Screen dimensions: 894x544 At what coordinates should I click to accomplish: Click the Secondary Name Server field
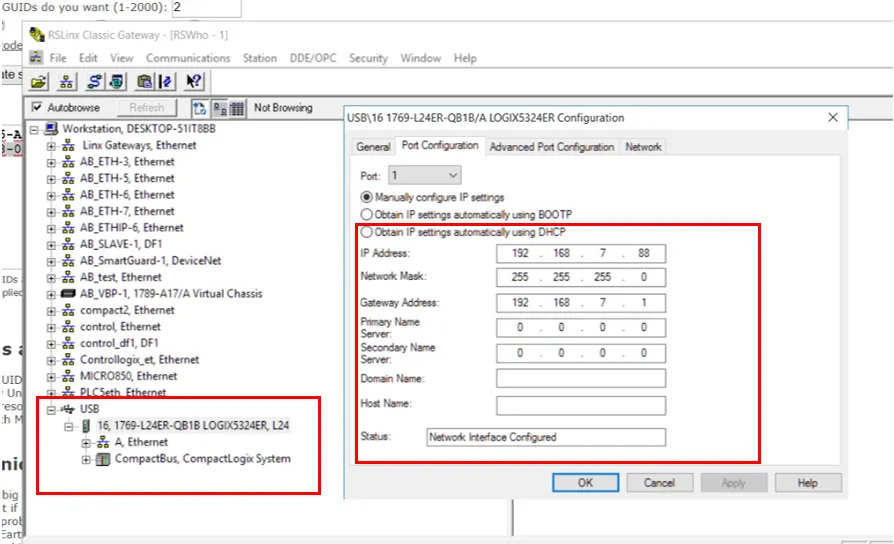point(581,353)
